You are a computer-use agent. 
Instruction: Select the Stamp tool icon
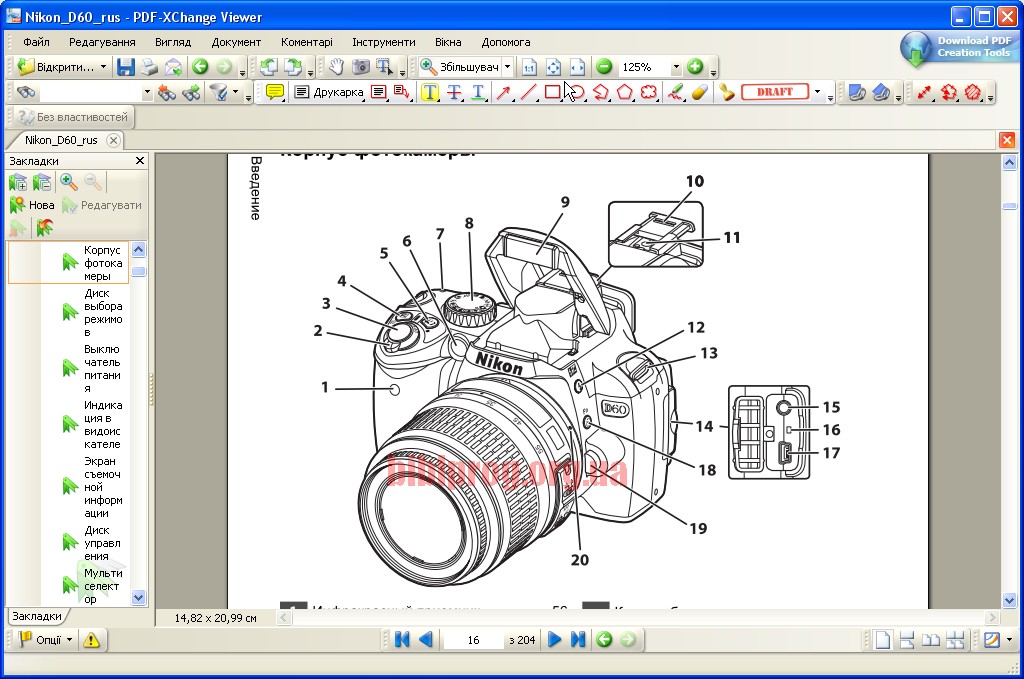pyautogui.click(x=726, y=92)
